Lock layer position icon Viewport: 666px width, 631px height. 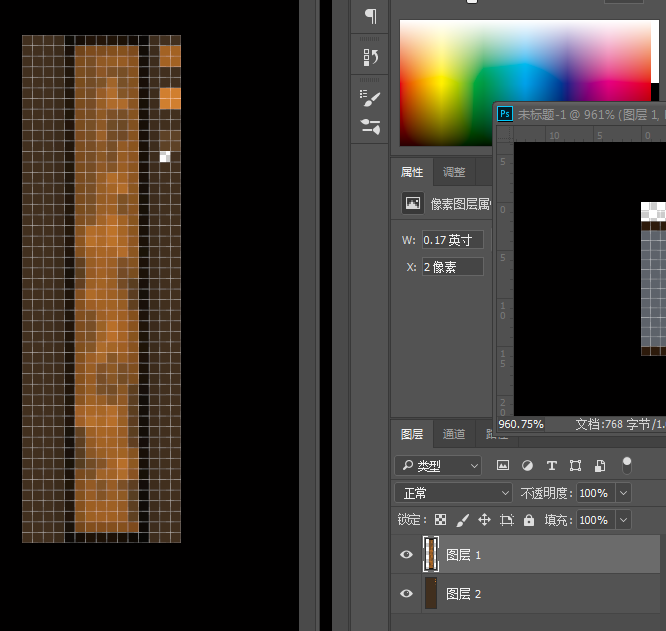tap(484, 520)
